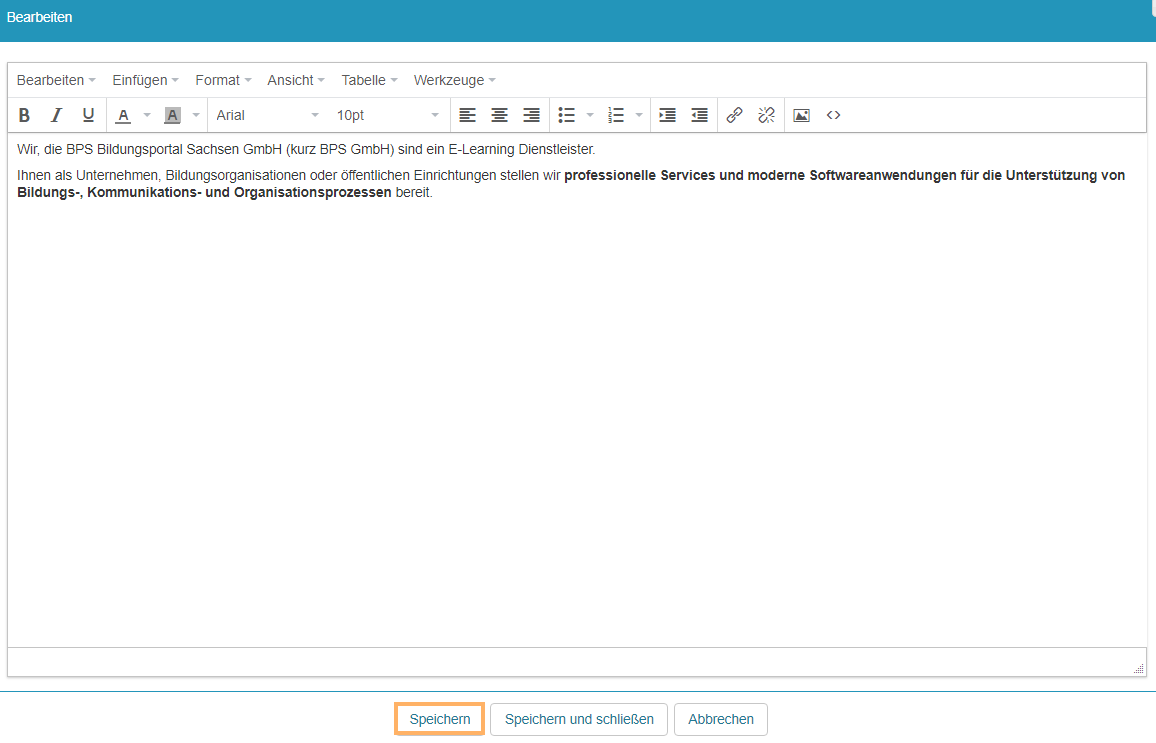Increase paragraph indent
The width and height of the screenshot is (1156, 743).
667,115
